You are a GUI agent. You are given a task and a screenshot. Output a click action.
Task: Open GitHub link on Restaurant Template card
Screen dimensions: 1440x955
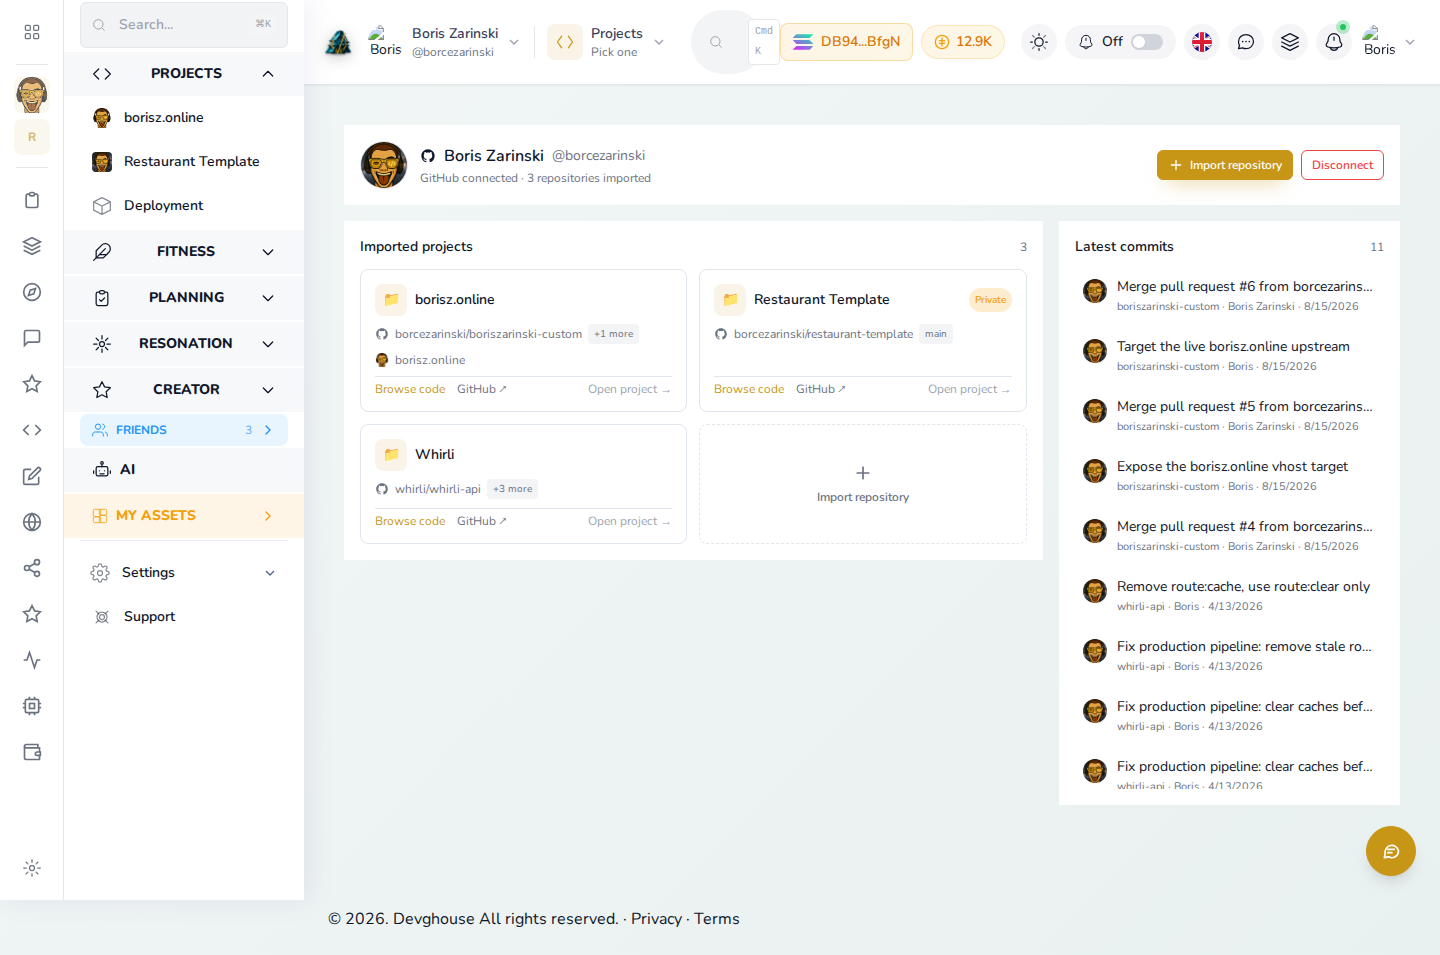tap(821, 389)
